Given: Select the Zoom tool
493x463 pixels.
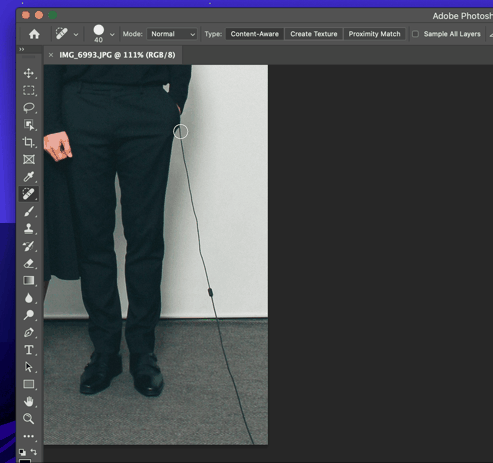Looking at the screenshot, I should (x=29, y=419).
